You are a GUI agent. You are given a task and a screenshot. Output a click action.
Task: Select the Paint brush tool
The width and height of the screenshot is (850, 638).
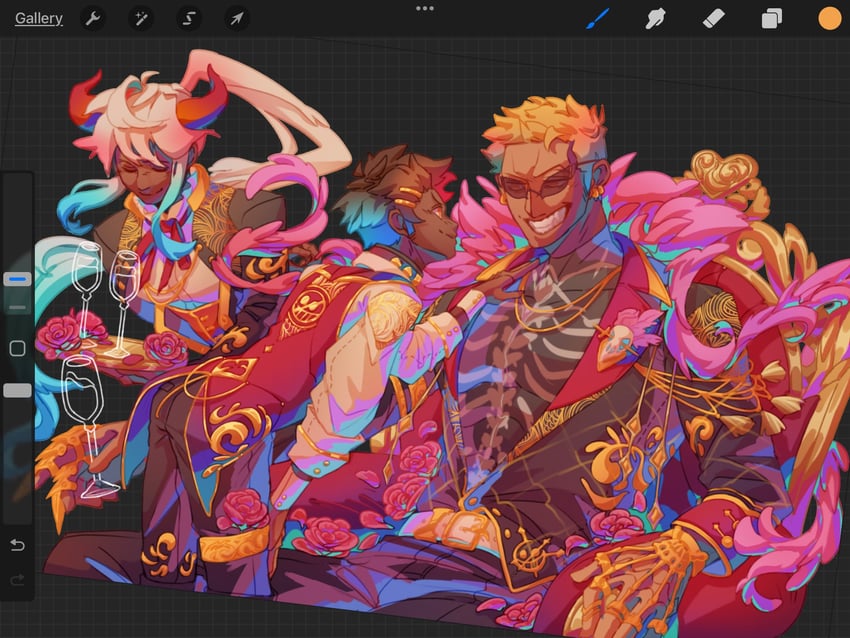point(598,19)
